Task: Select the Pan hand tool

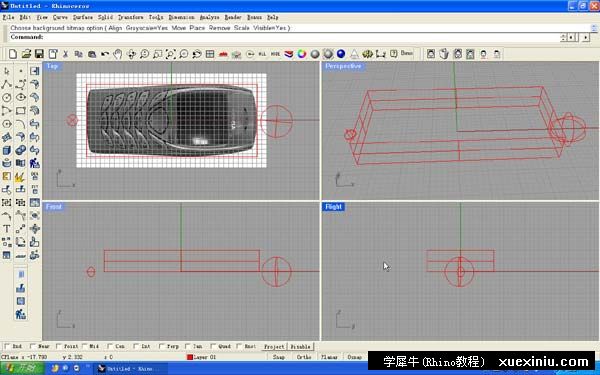Action: [118, 54]
